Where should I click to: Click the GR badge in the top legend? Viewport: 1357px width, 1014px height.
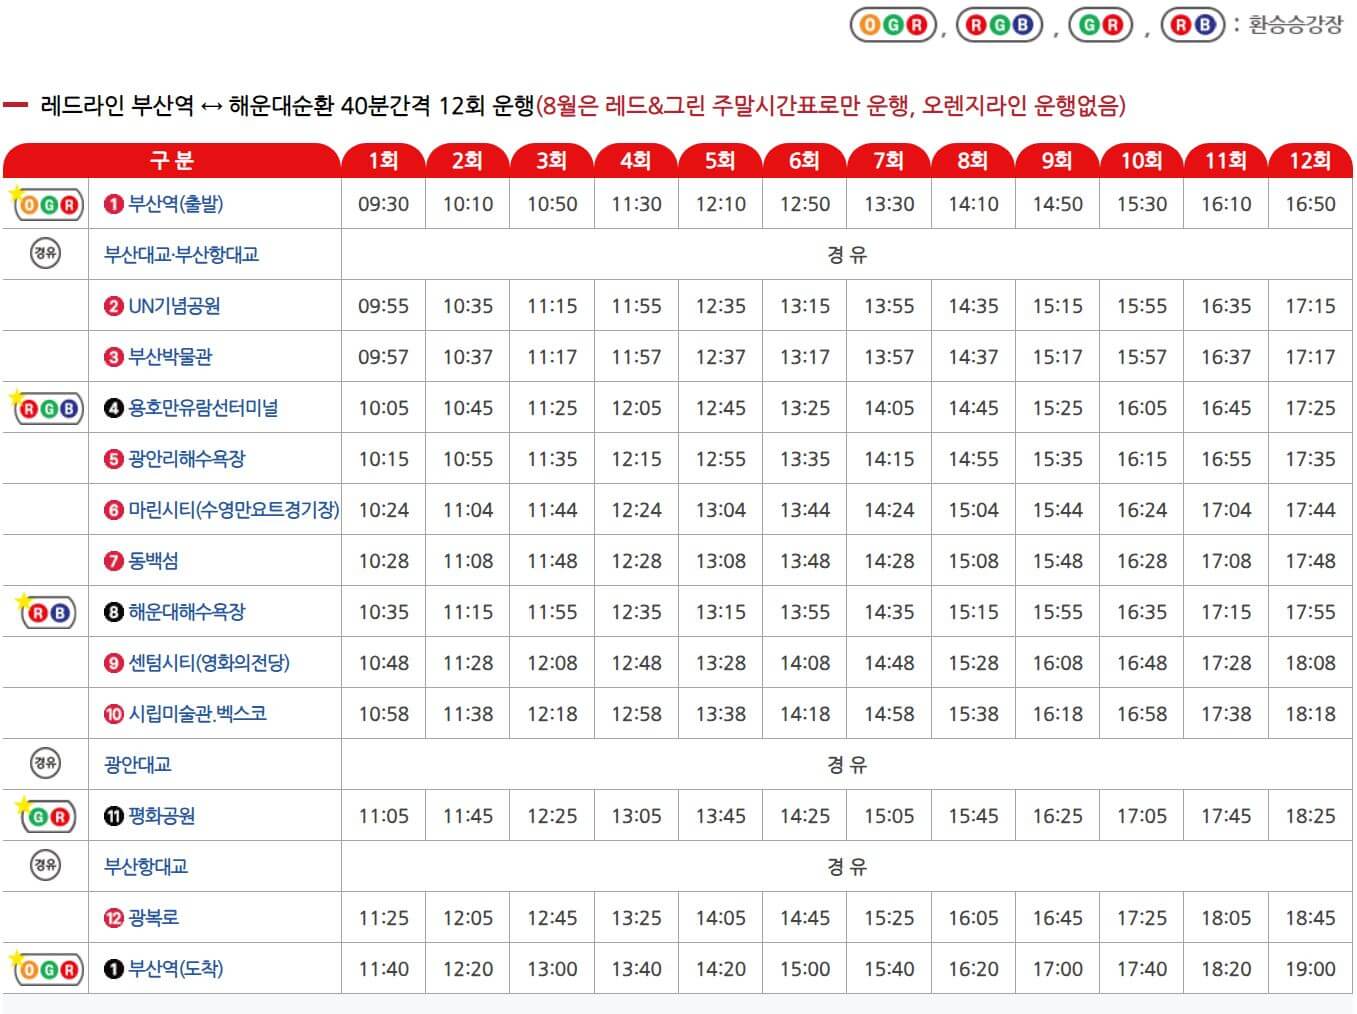[1101, 25]
